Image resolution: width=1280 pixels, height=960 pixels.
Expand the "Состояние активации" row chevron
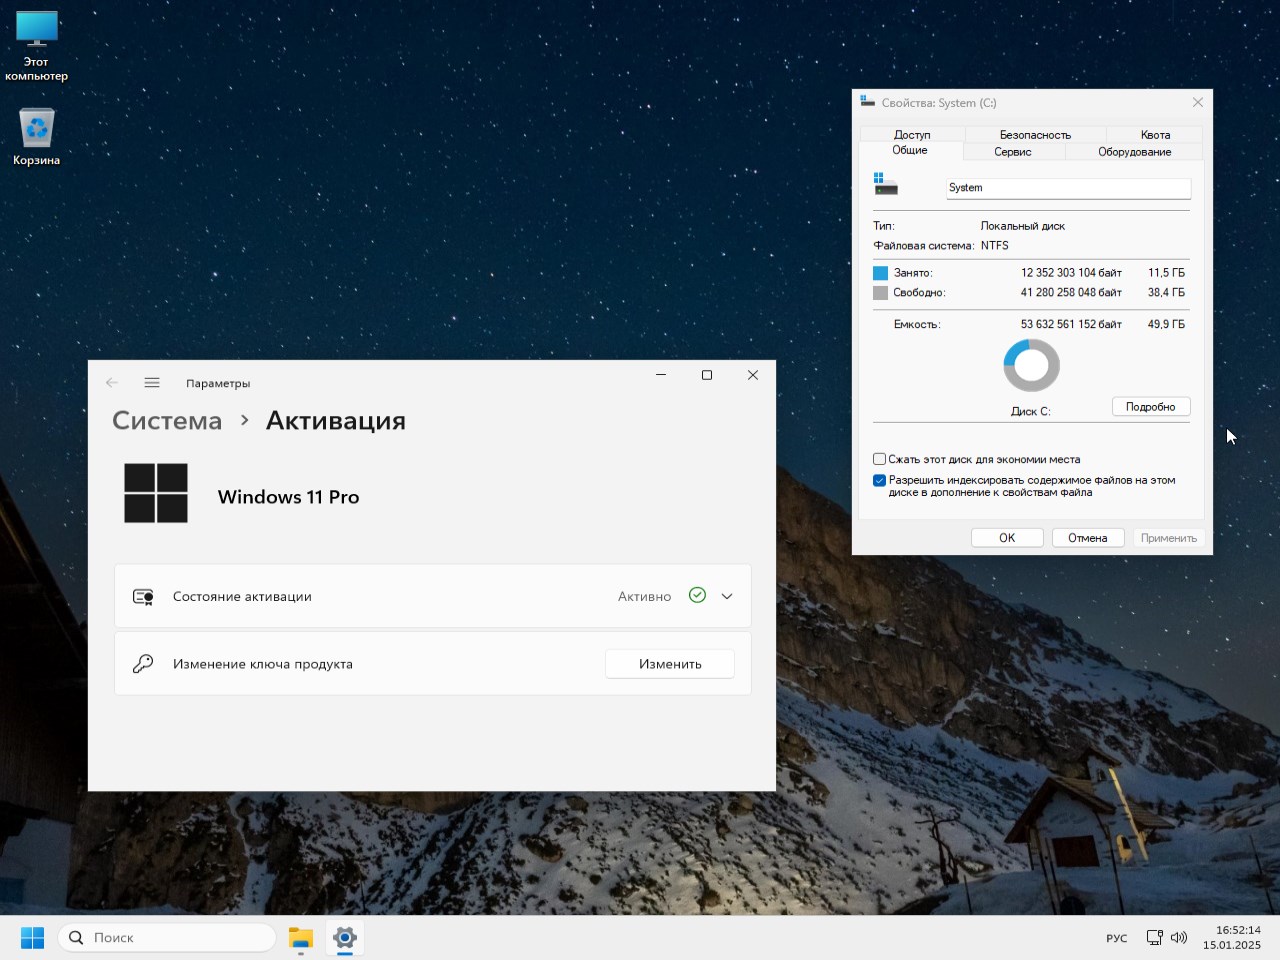(x=727, y=596)
